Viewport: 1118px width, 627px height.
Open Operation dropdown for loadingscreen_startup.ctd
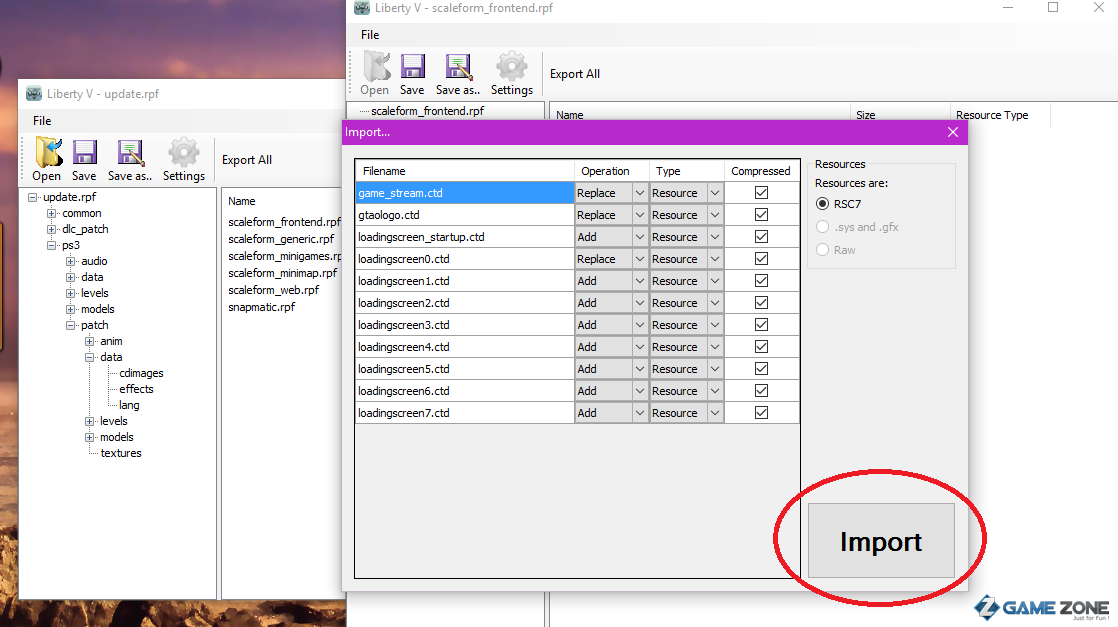click(x=640, y=238)
